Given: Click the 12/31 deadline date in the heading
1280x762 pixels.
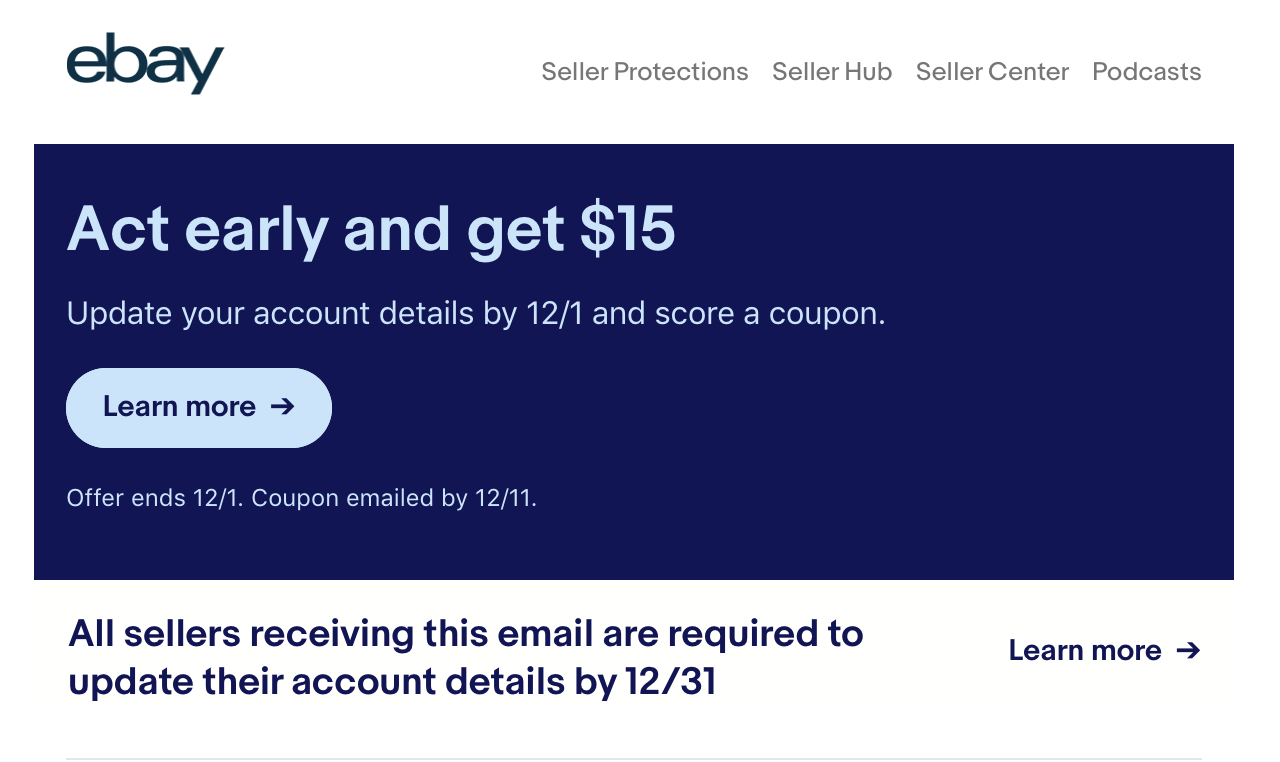Looking at the screenshot, I should [671, 682].
